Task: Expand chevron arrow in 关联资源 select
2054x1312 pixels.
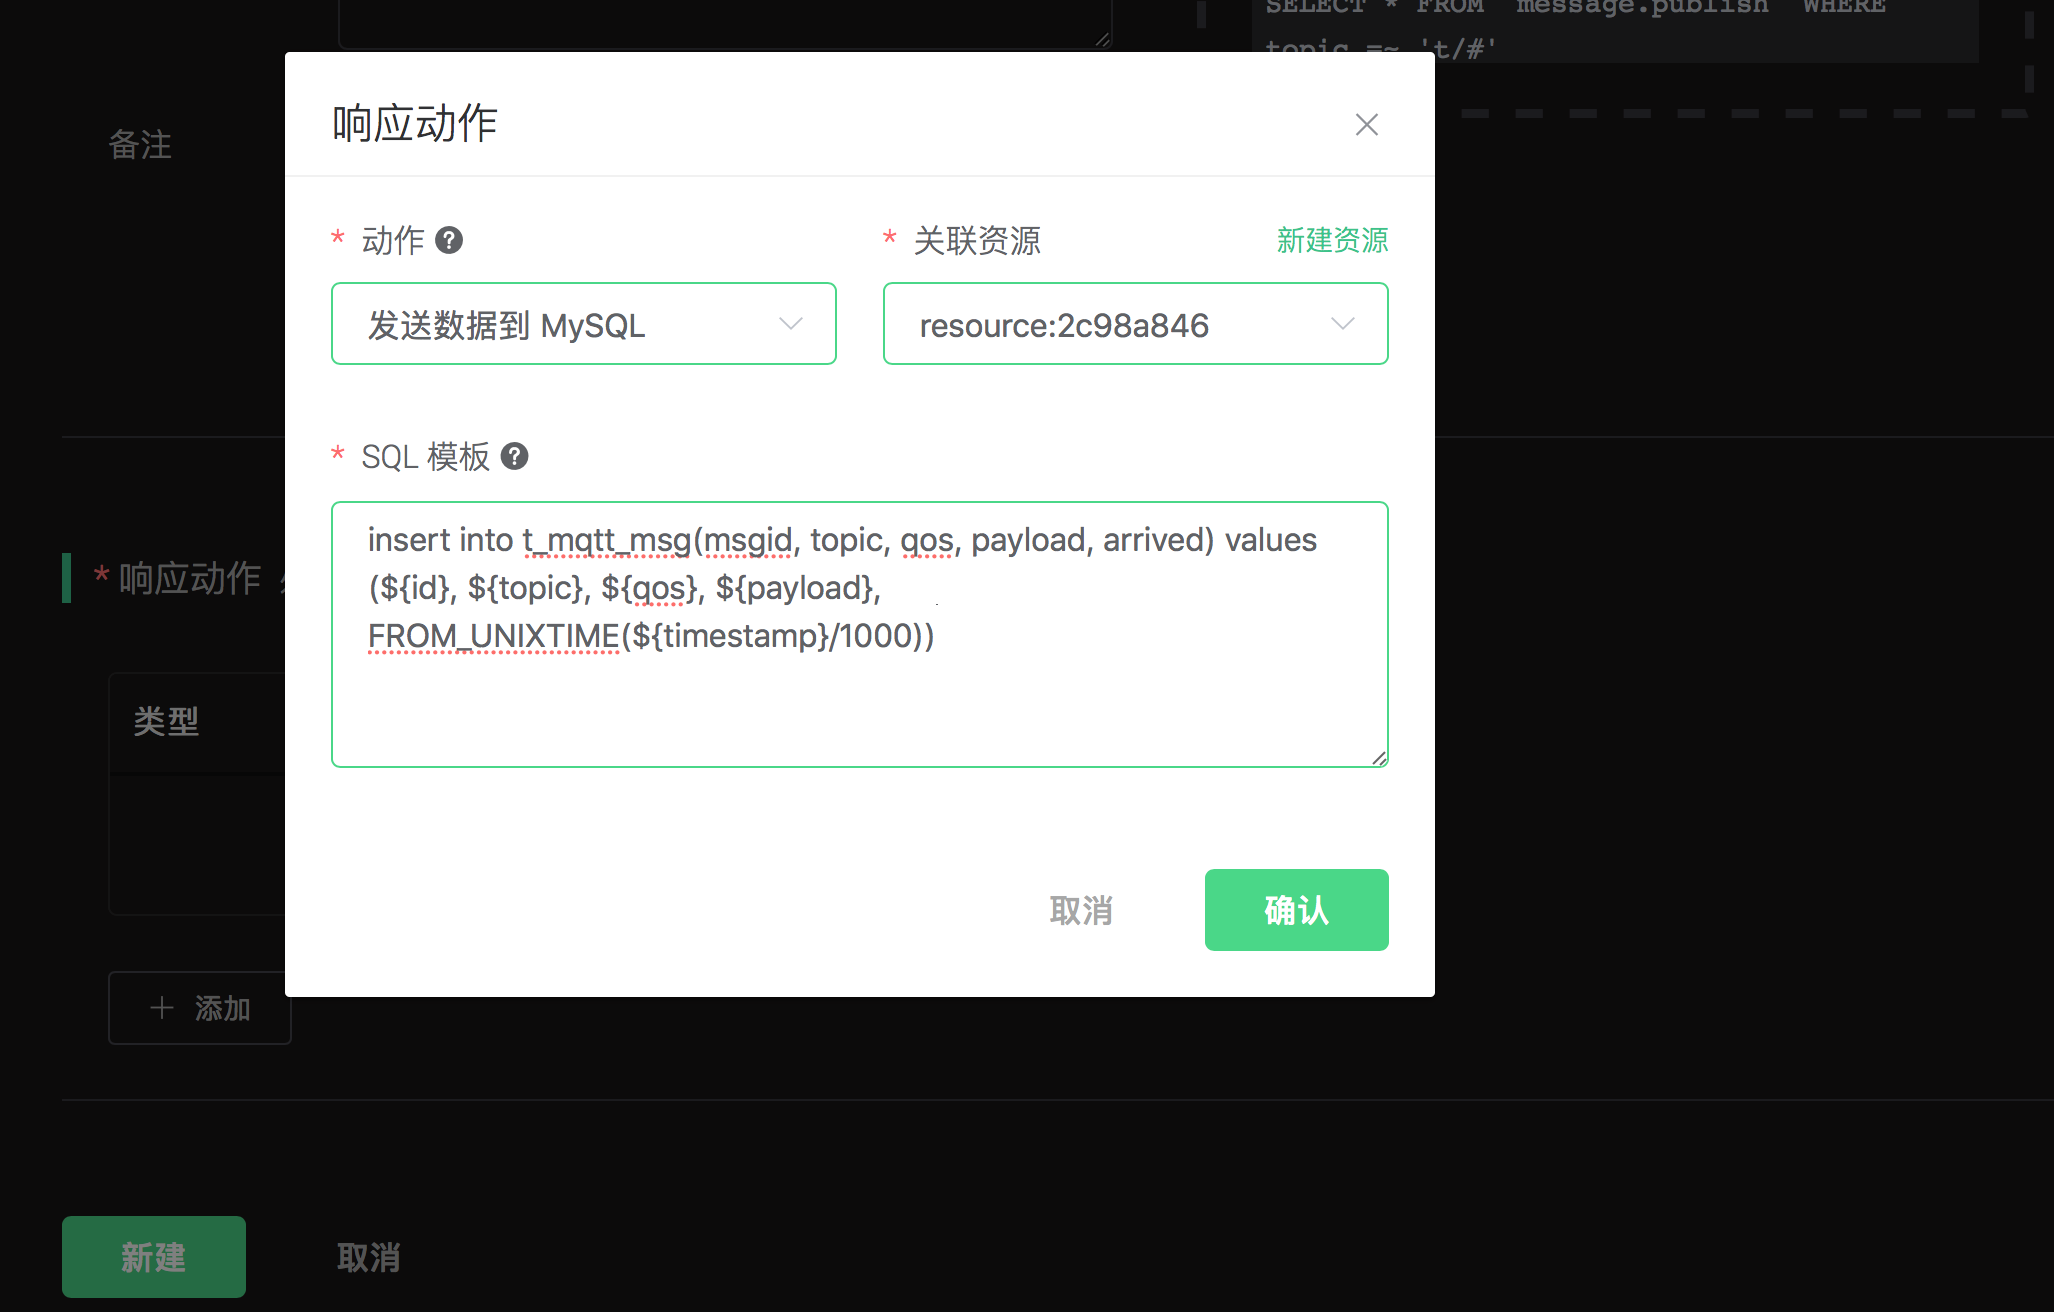Action: (x=1342, y=324)
